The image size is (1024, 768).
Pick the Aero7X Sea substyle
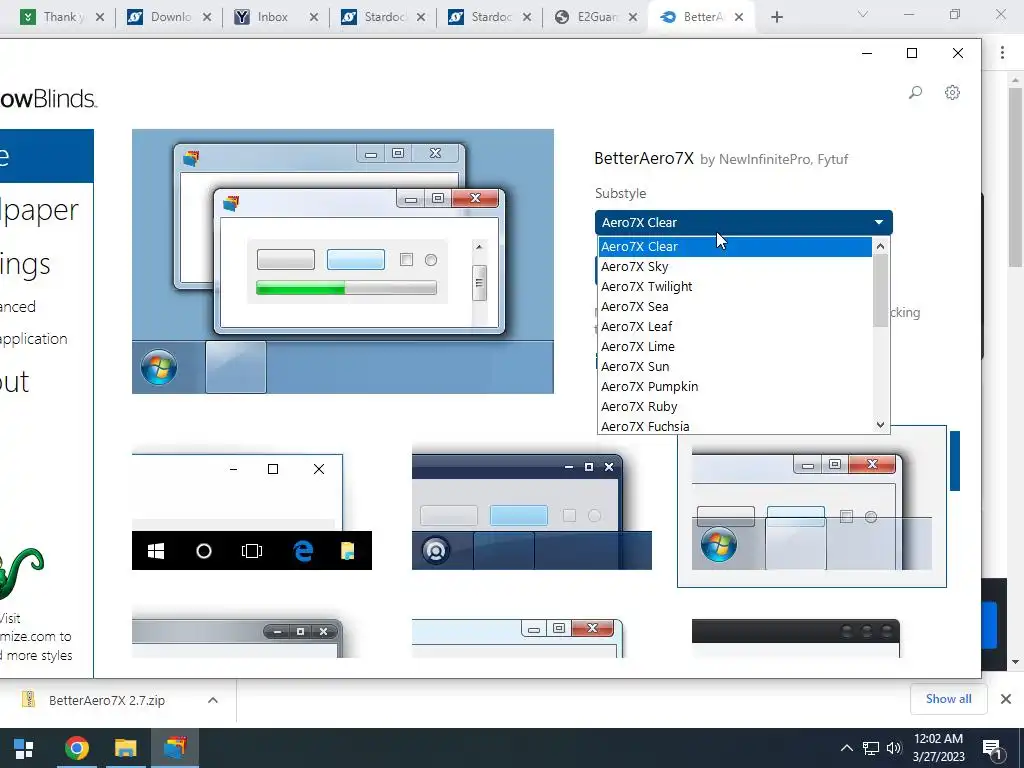[x=735, y=306]
